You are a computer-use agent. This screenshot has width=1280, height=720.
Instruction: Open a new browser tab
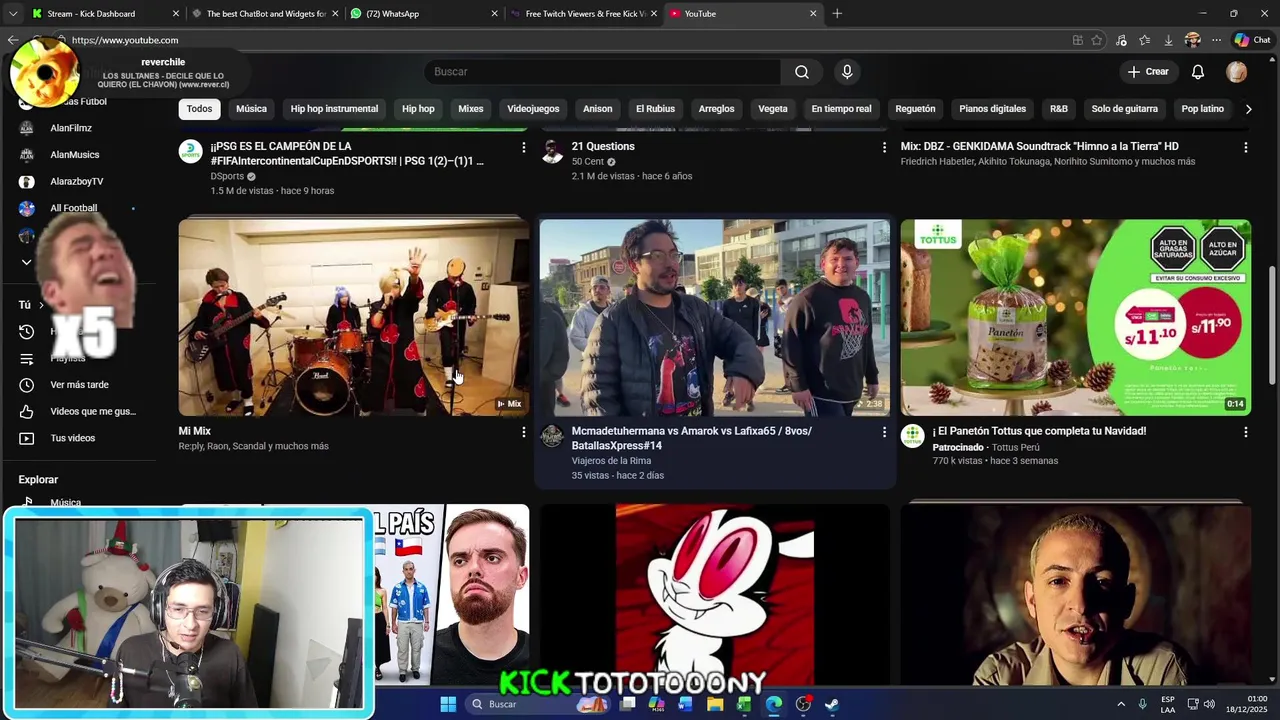pos(837,14)
